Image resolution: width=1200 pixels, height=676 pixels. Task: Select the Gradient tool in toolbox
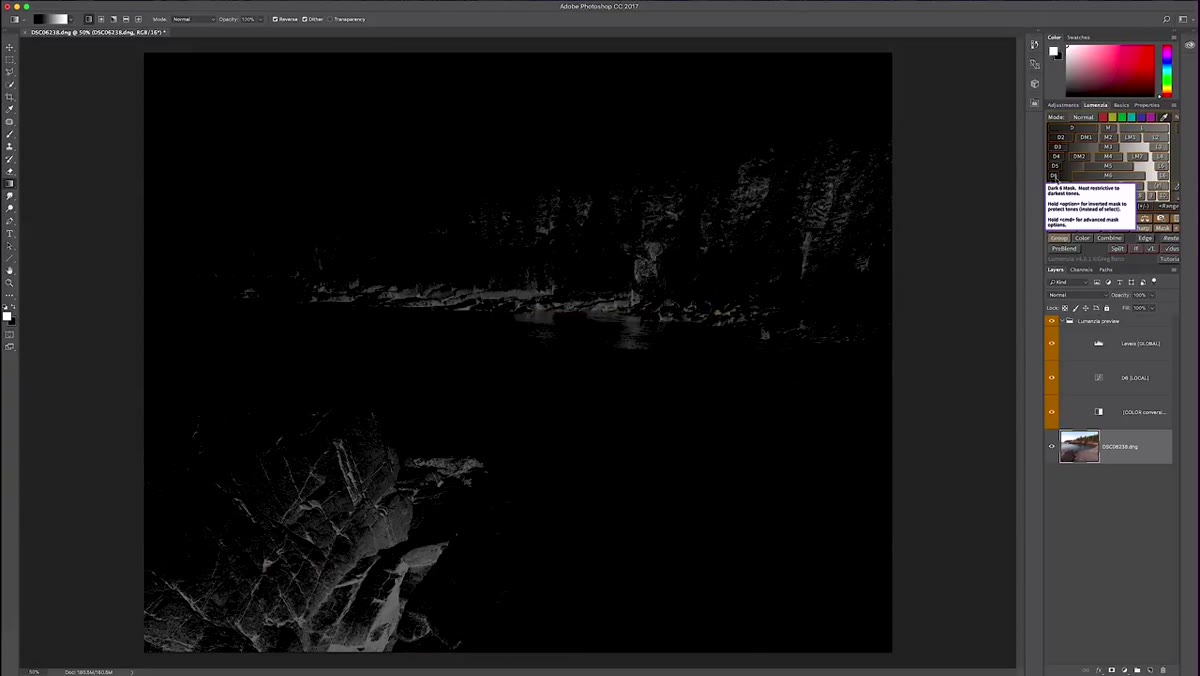[10, 183]
